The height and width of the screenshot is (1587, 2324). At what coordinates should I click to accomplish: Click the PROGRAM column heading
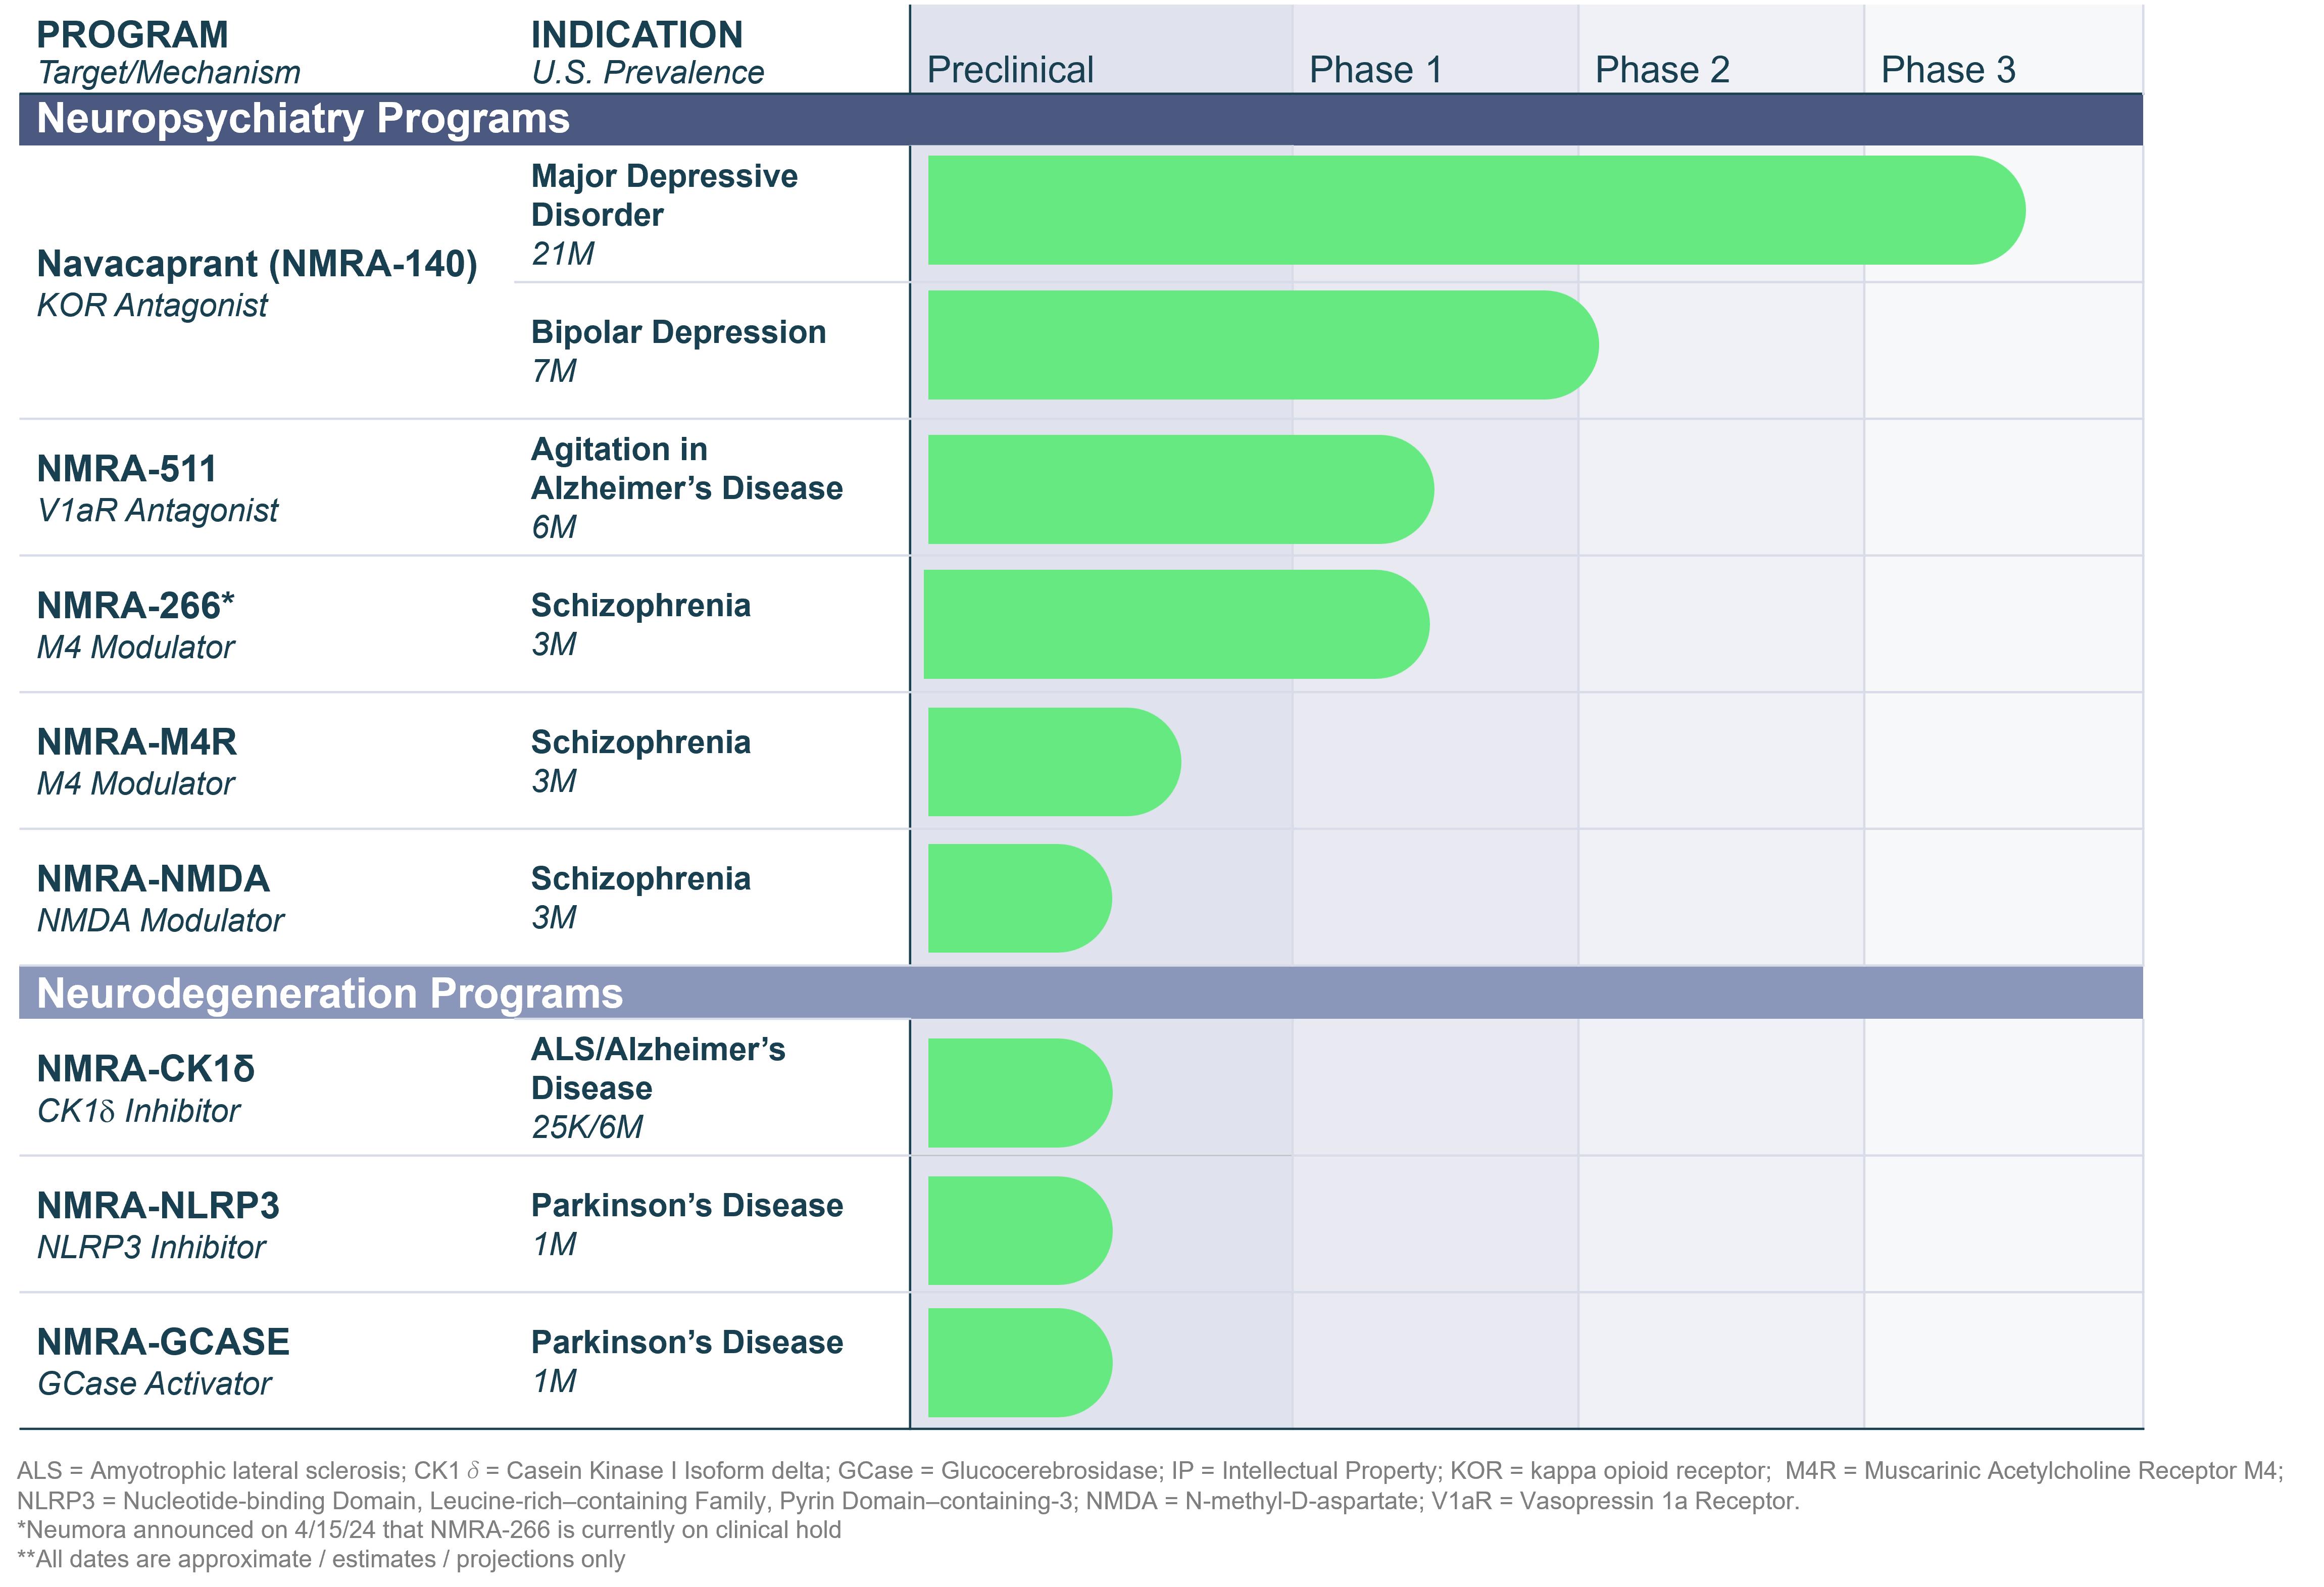coord(132,35)
